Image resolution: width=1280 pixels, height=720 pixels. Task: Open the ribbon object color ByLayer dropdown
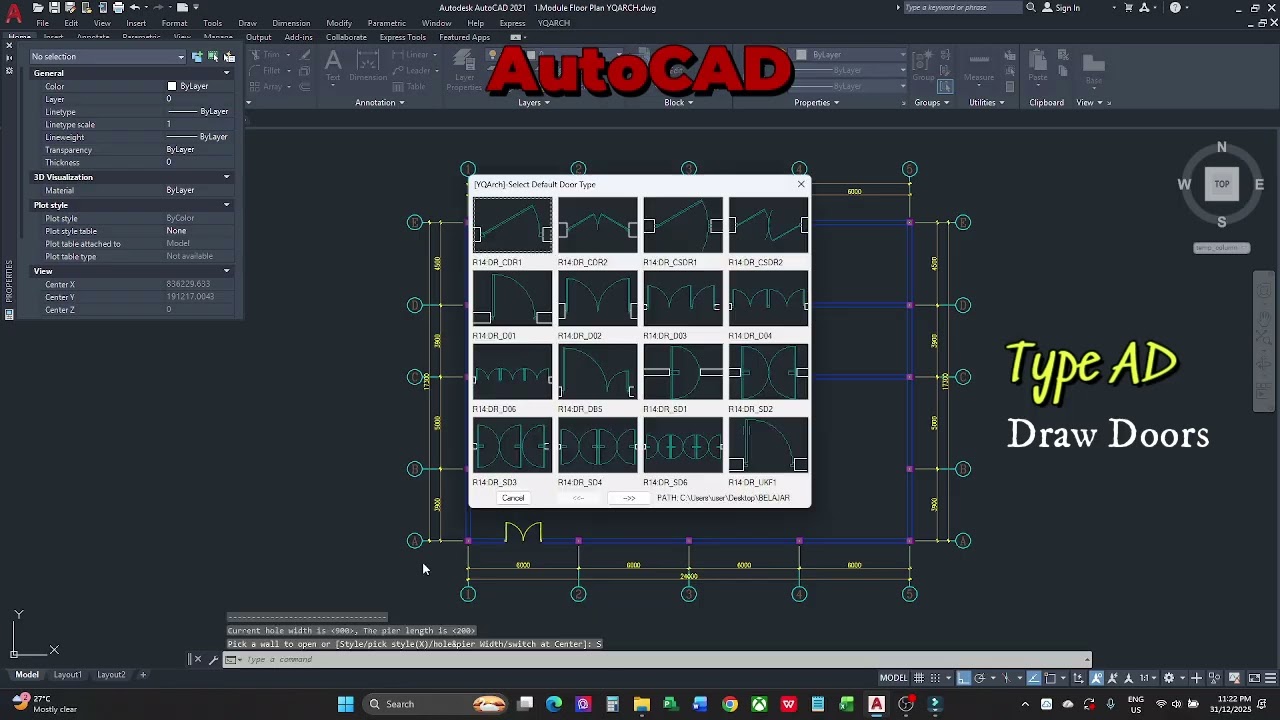[851, 54]
